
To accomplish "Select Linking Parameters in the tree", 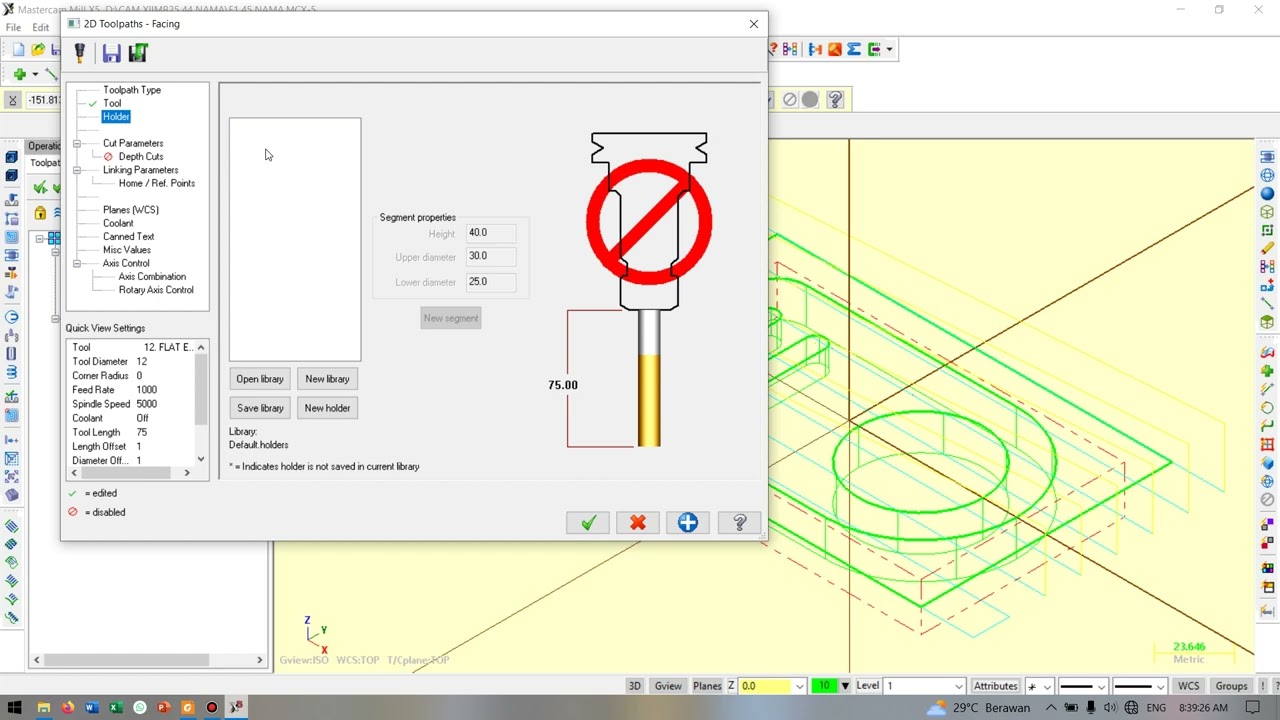I will 140,170.
